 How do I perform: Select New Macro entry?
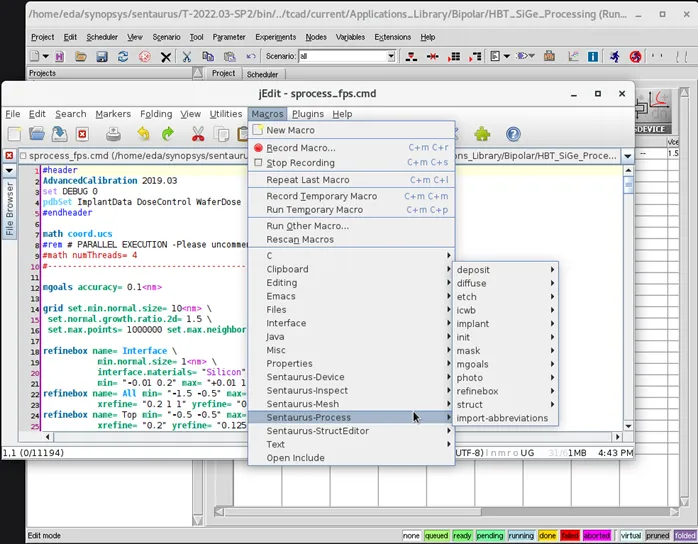click(x=351, y=130)
